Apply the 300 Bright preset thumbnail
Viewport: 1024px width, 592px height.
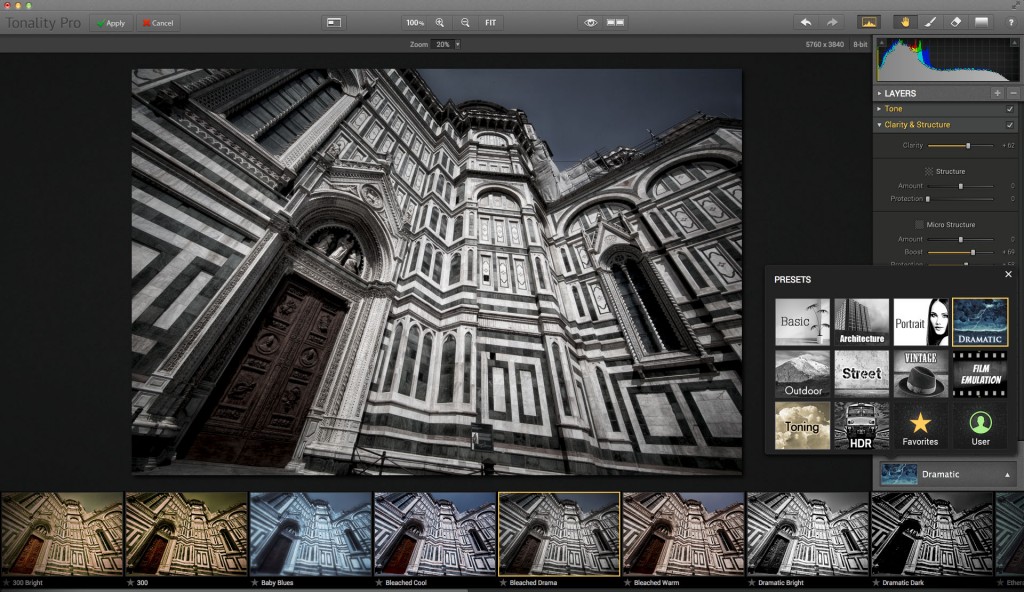point(61,534)
